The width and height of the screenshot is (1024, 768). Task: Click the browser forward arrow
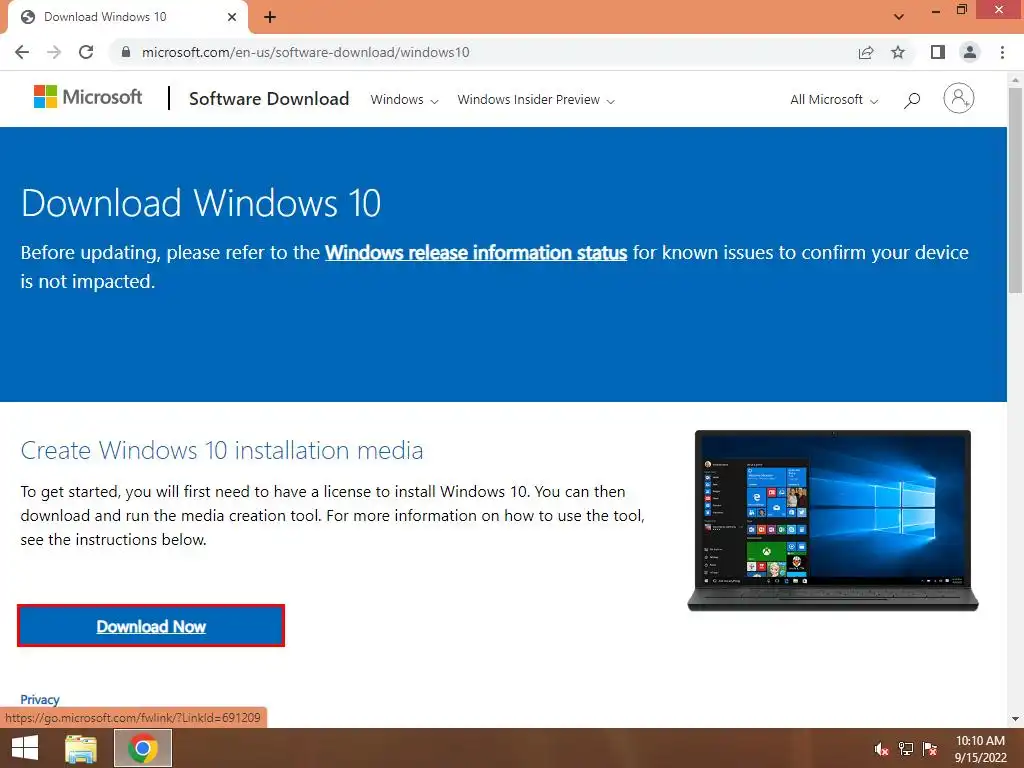tap(54, 52)
